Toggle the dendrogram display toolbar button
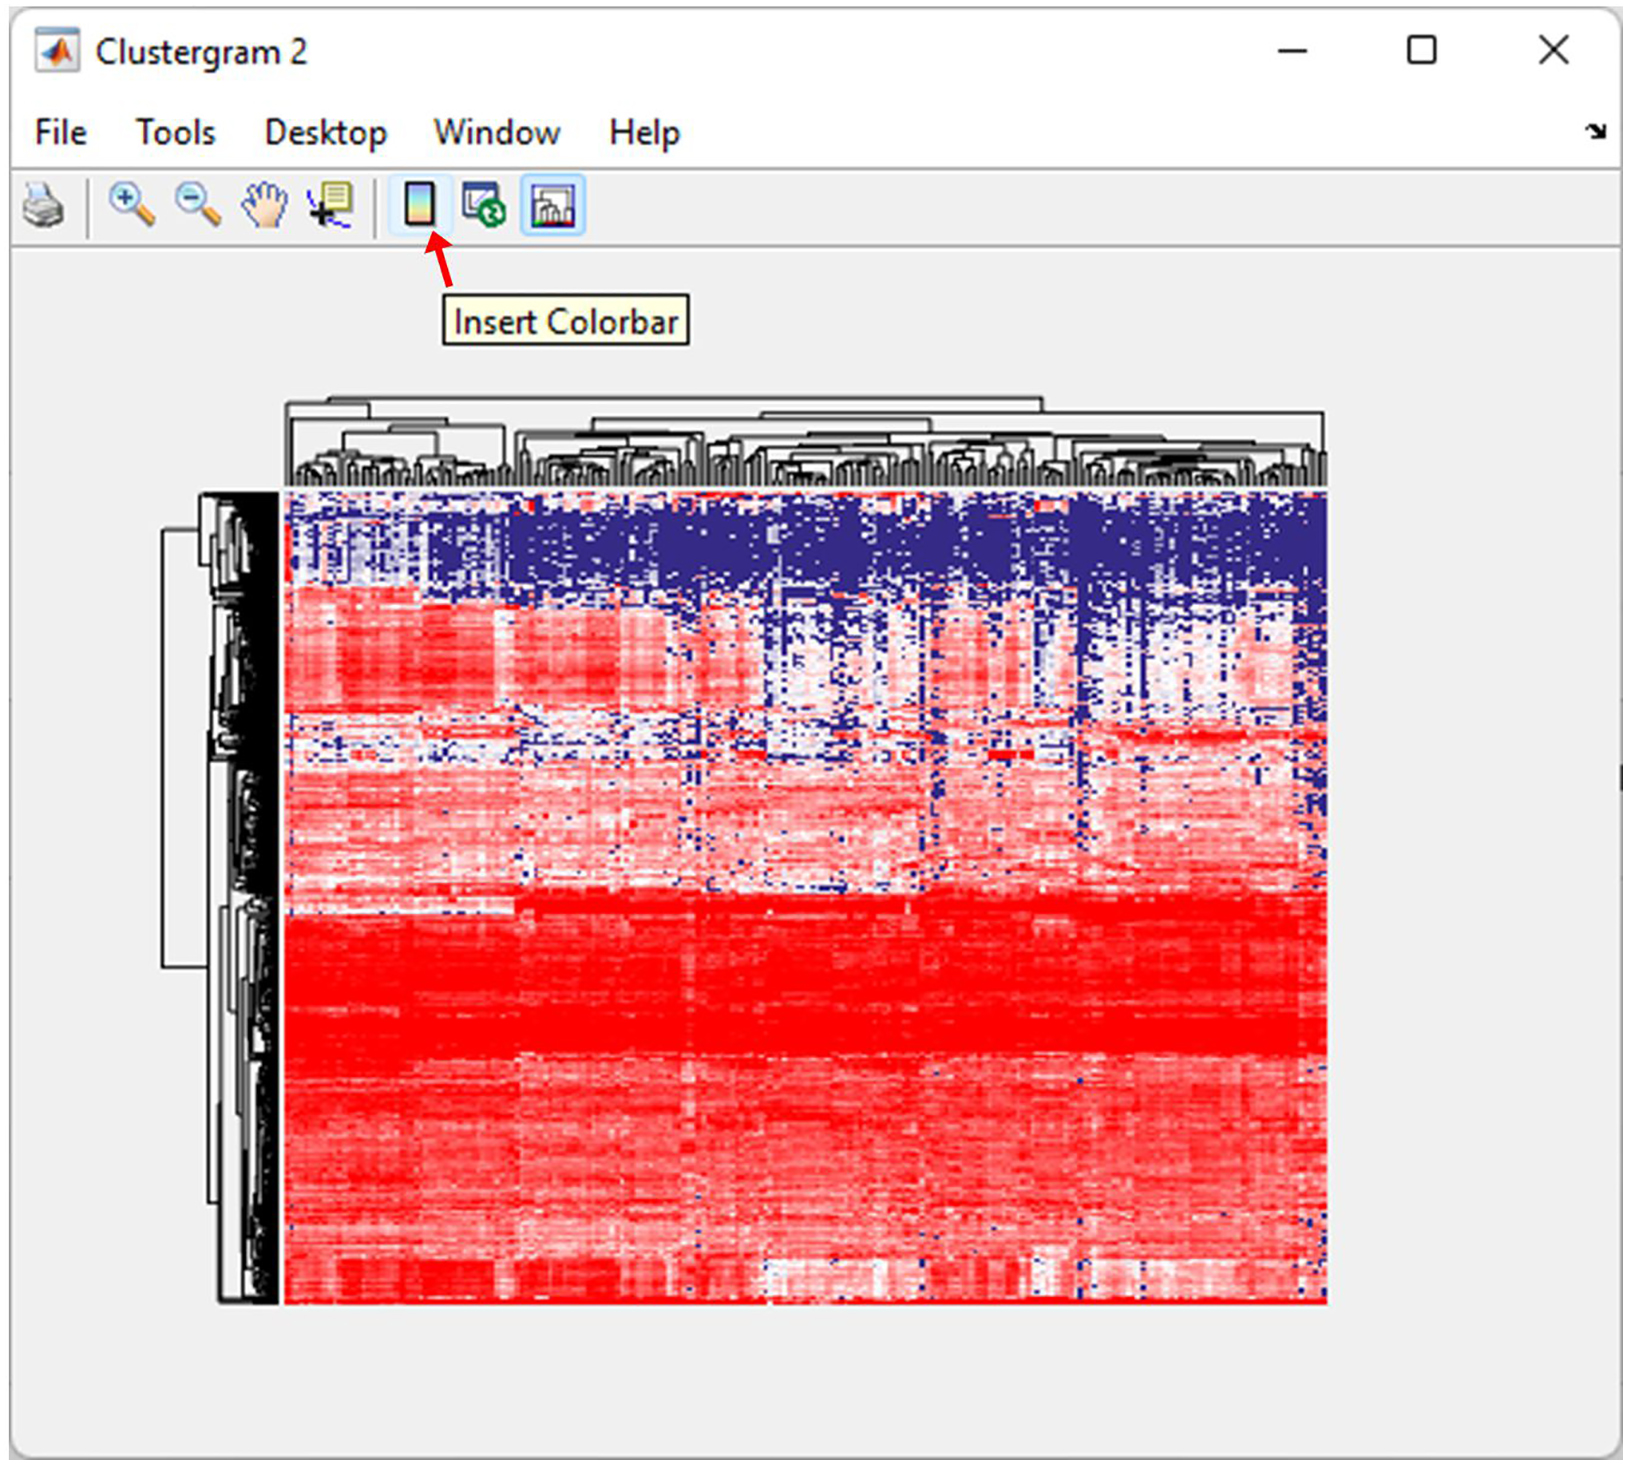 coord(552,206)
